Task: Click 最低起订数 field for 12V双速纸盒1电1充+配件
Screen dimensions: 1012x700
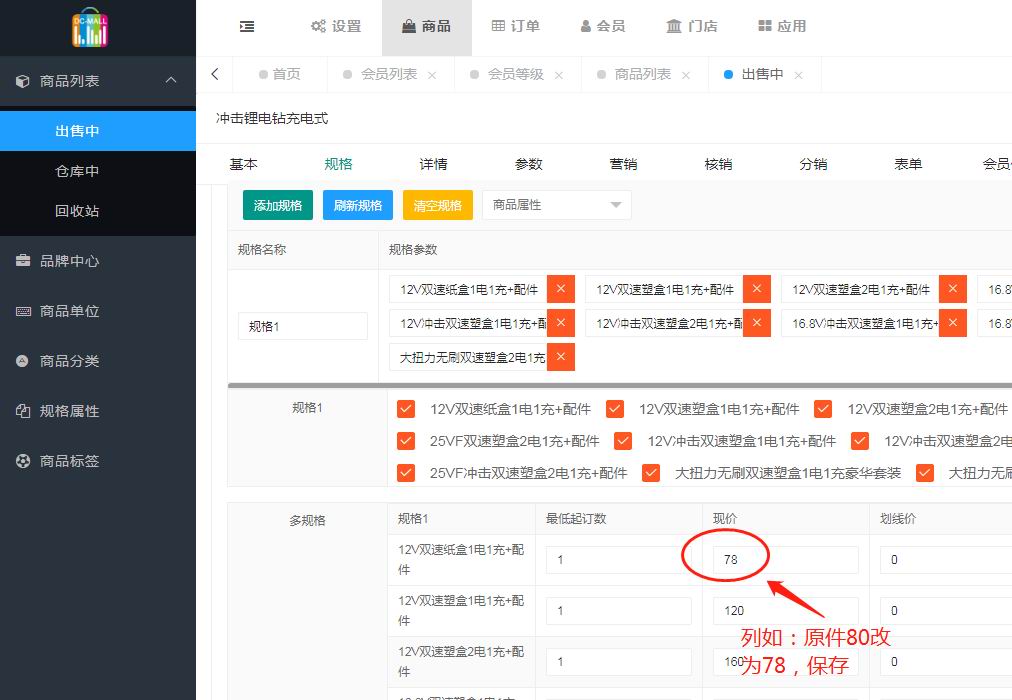Action: pos(619,559)
